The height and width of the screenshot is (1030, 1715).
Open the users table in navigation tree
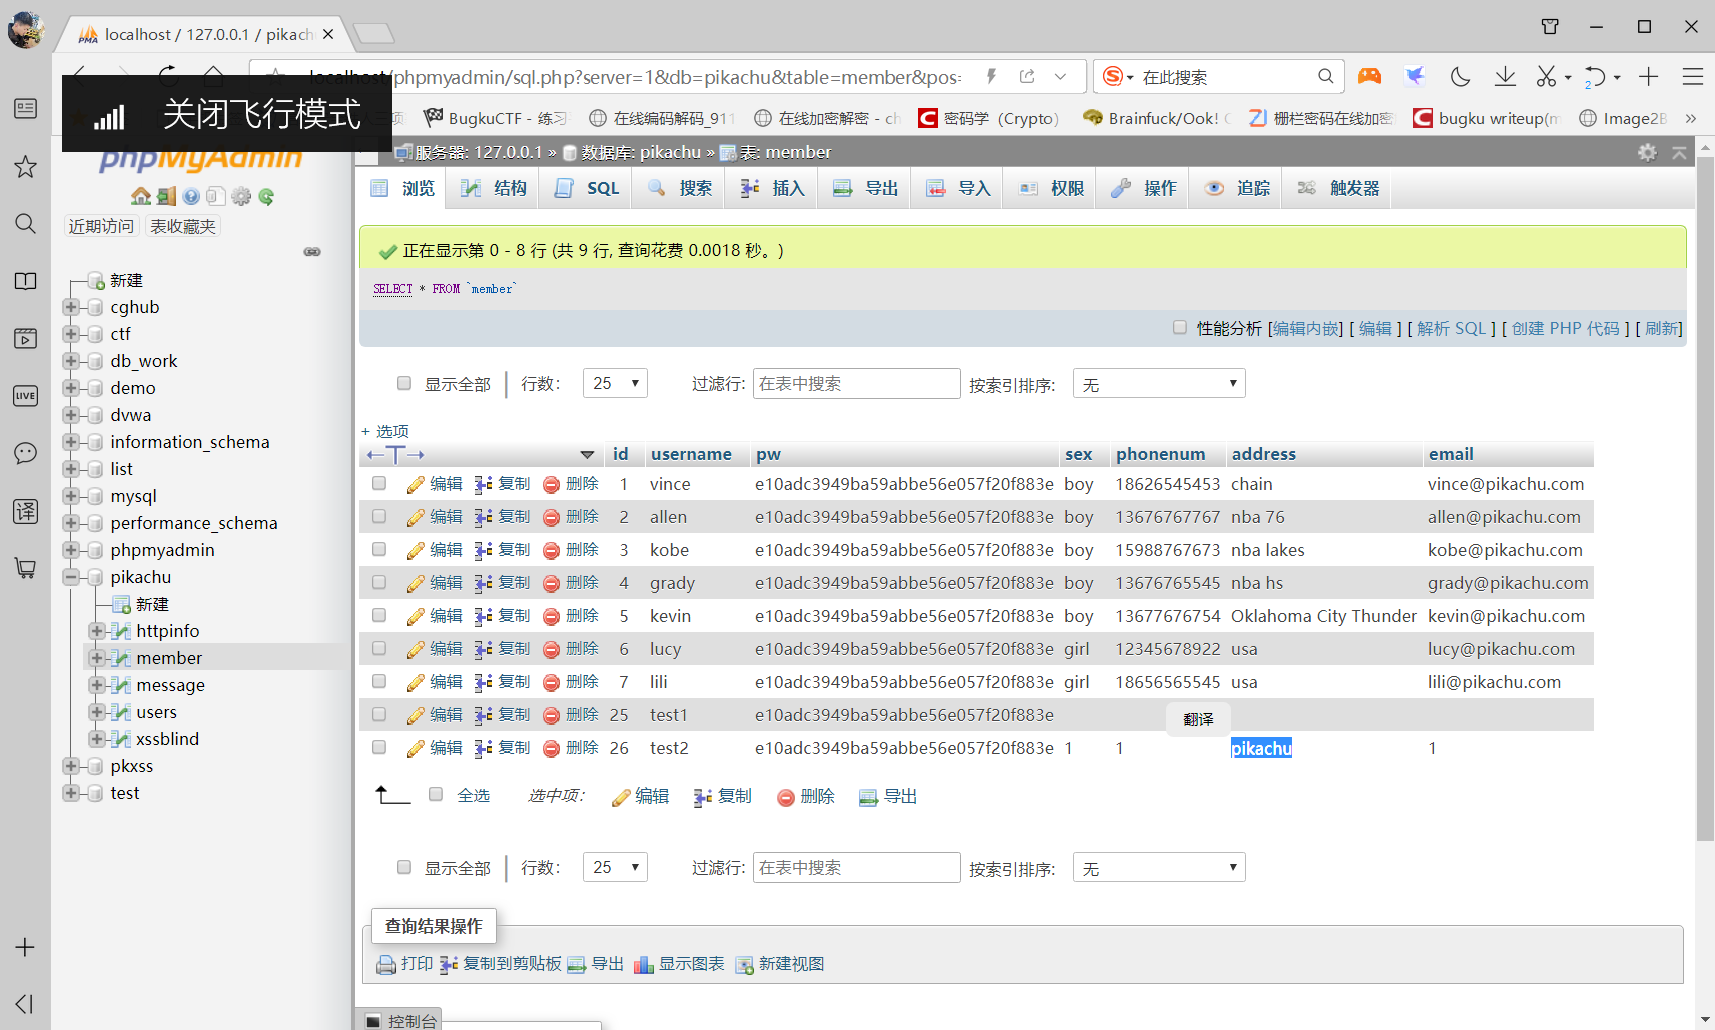pos(156,712)
